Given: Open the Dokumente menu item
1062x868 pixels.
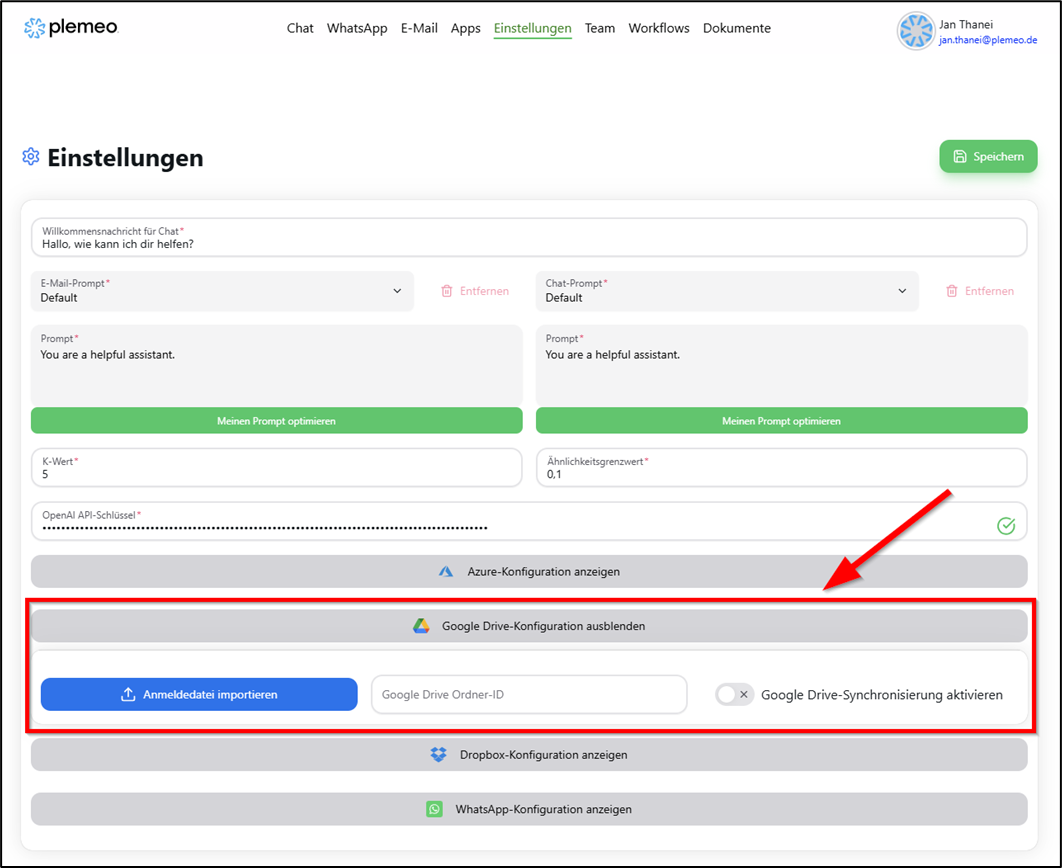Looking at the screenshot, I should click(737, 28).
